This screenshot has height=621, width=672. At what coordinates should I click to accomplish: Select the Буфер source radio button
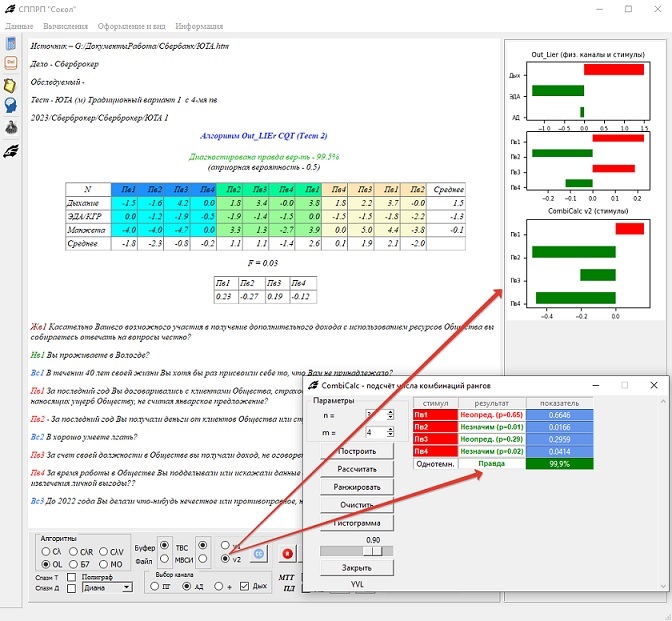tap(164, 545)
